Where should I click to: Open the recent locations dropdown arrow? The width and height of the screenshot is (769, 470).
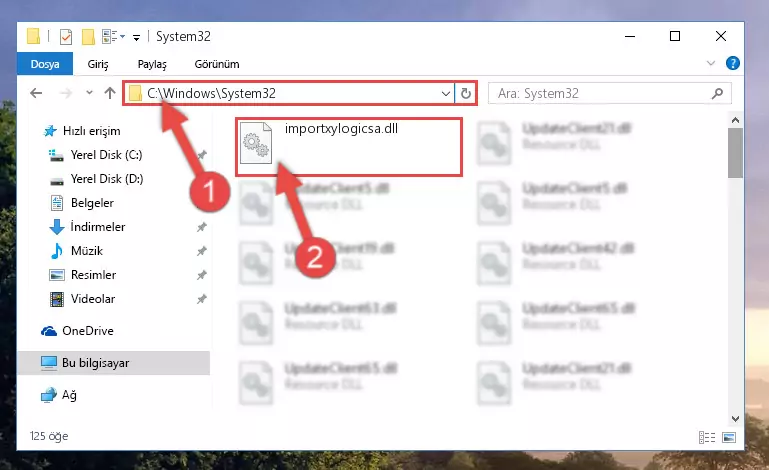pyautogui.click(x=89, y=92)
